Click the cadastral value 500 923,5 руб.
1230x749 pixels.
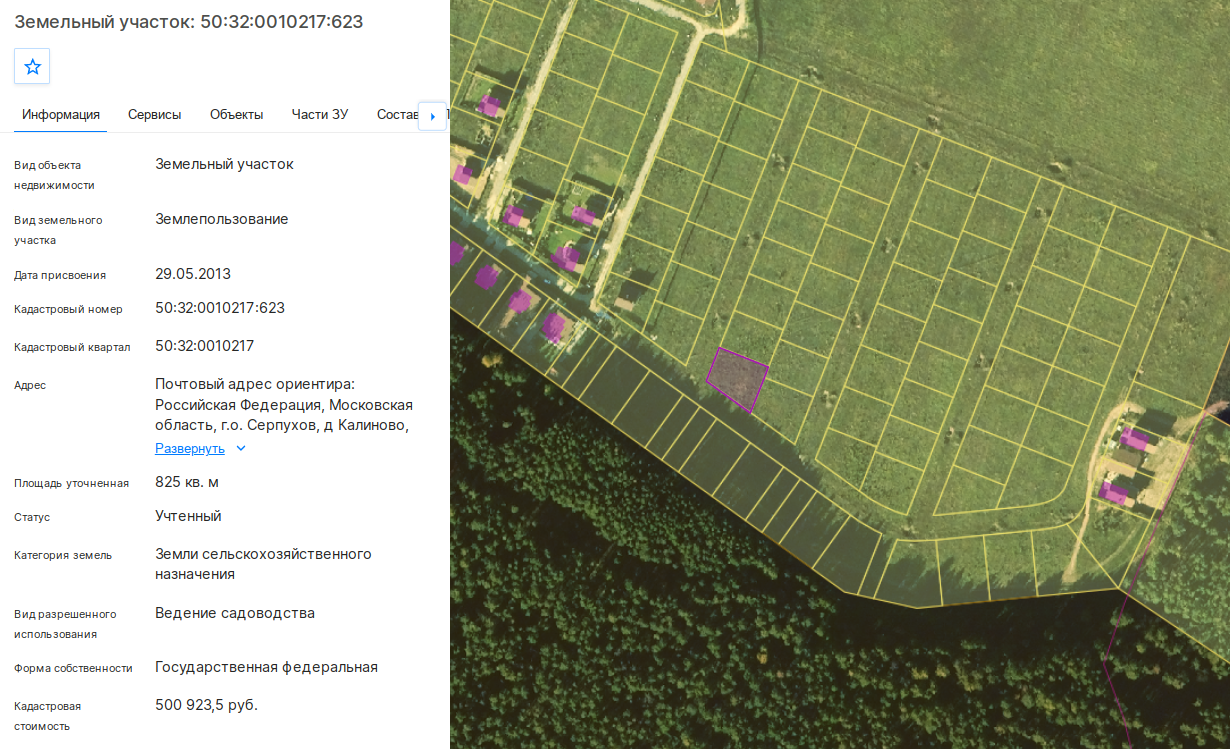(207, 705)
